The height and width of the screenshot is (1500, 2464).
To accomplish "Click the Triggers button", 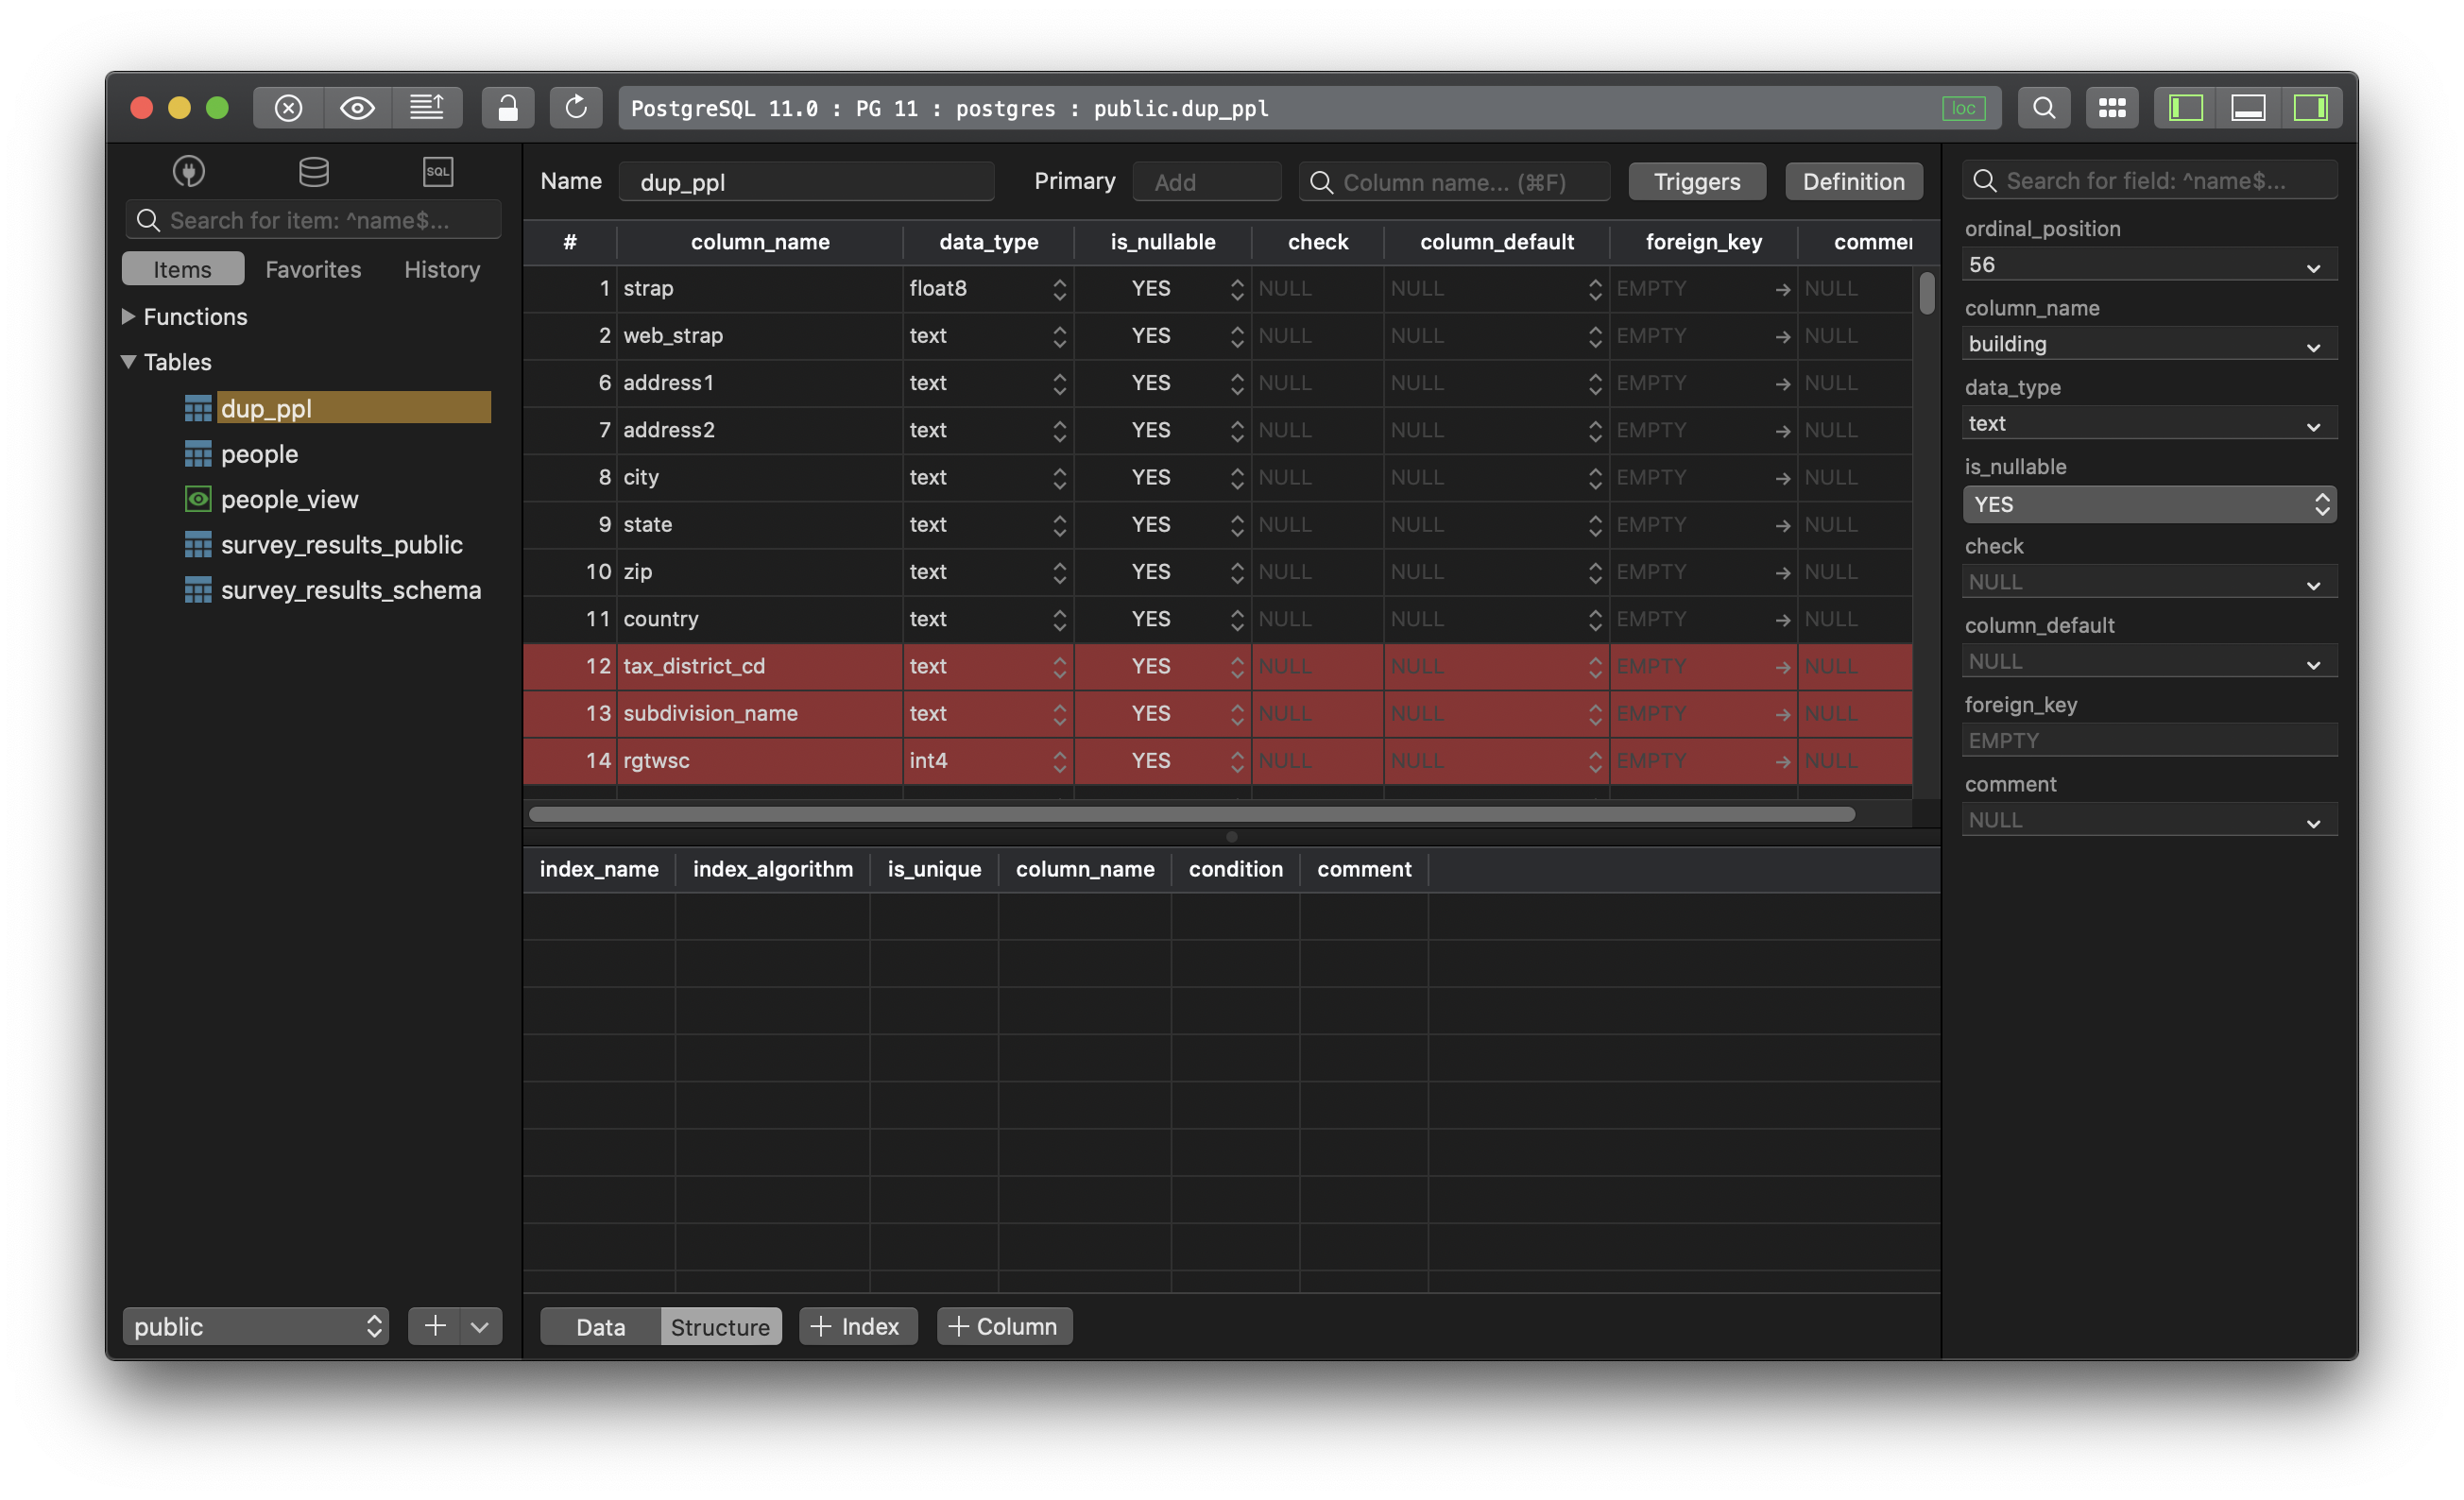I will pos(1696,181).
